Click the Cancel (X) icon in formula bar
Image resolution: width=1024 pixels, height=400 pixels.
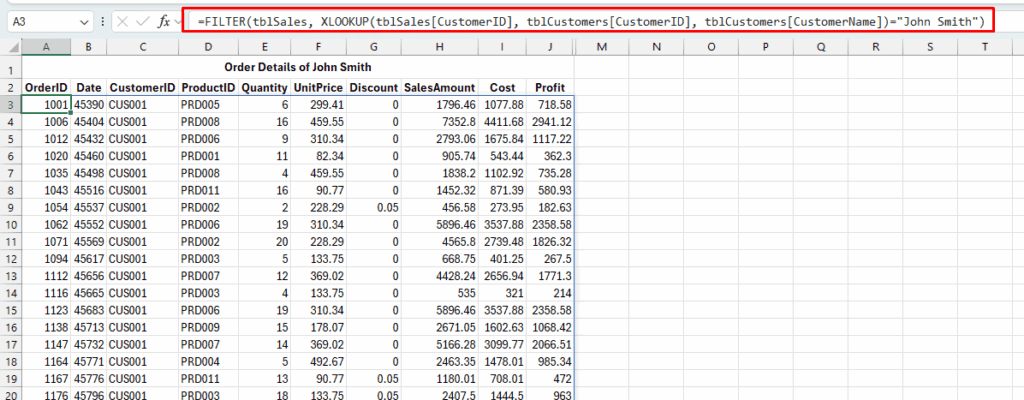(x=122, y=21)
